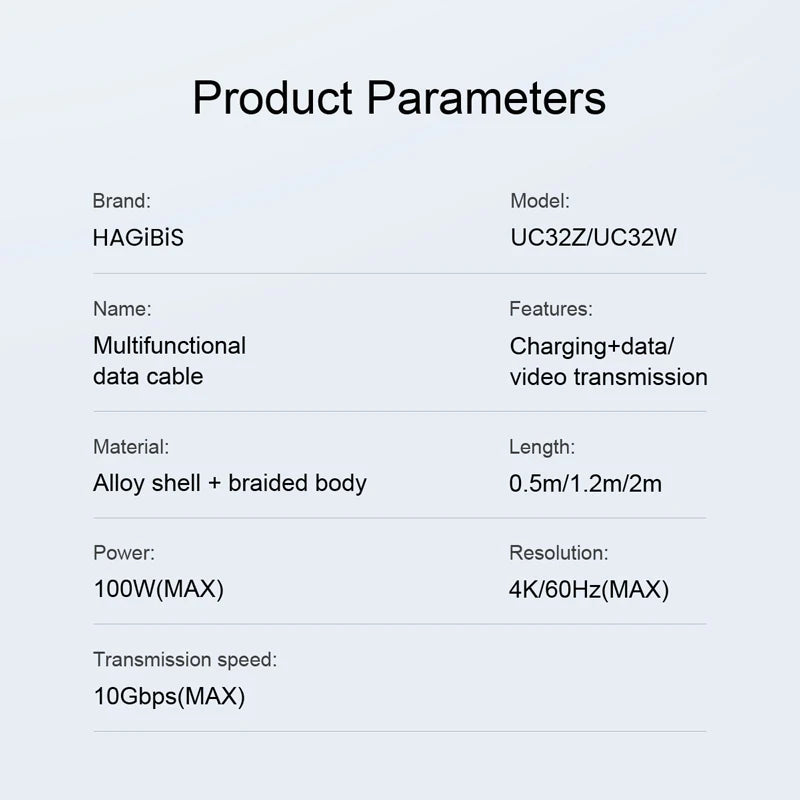Click the Material label

pyautogui.click(x=131, y=447)
